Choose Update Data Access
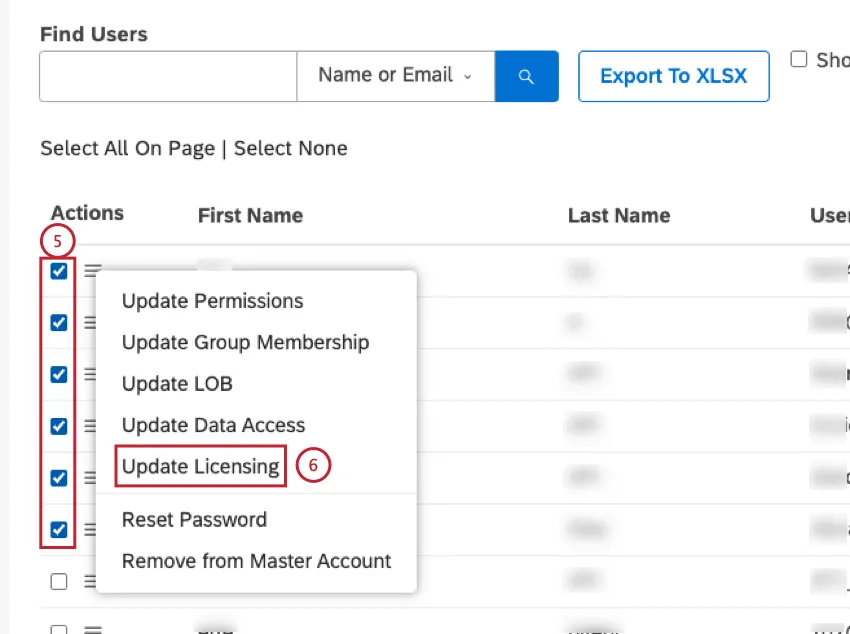850x634 pixels. pyautogui.click(x=213, y=425)
